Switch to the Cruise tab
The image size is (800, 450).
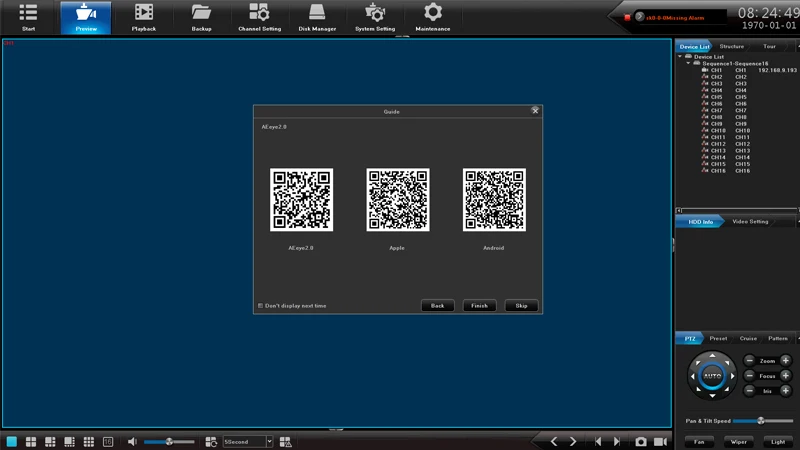point(748,338)
